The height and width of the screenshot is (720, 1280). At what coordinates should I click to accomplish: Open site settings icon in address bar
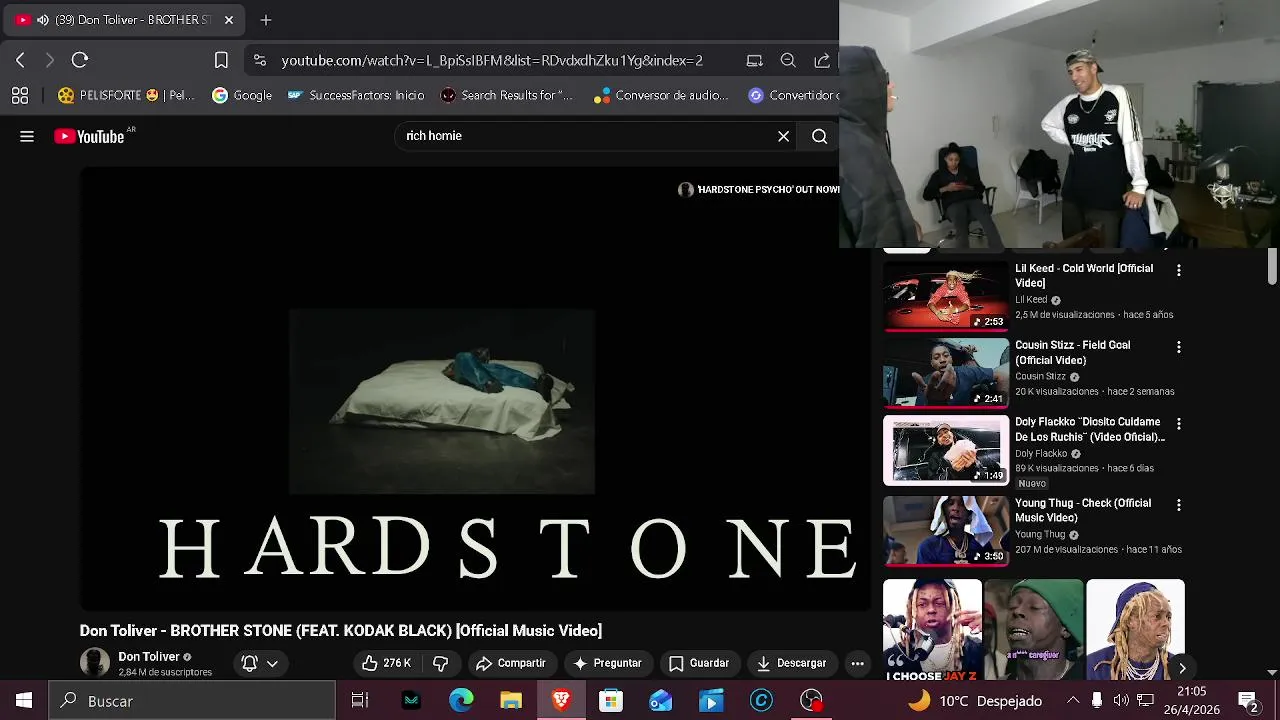(x=260, y=60)
